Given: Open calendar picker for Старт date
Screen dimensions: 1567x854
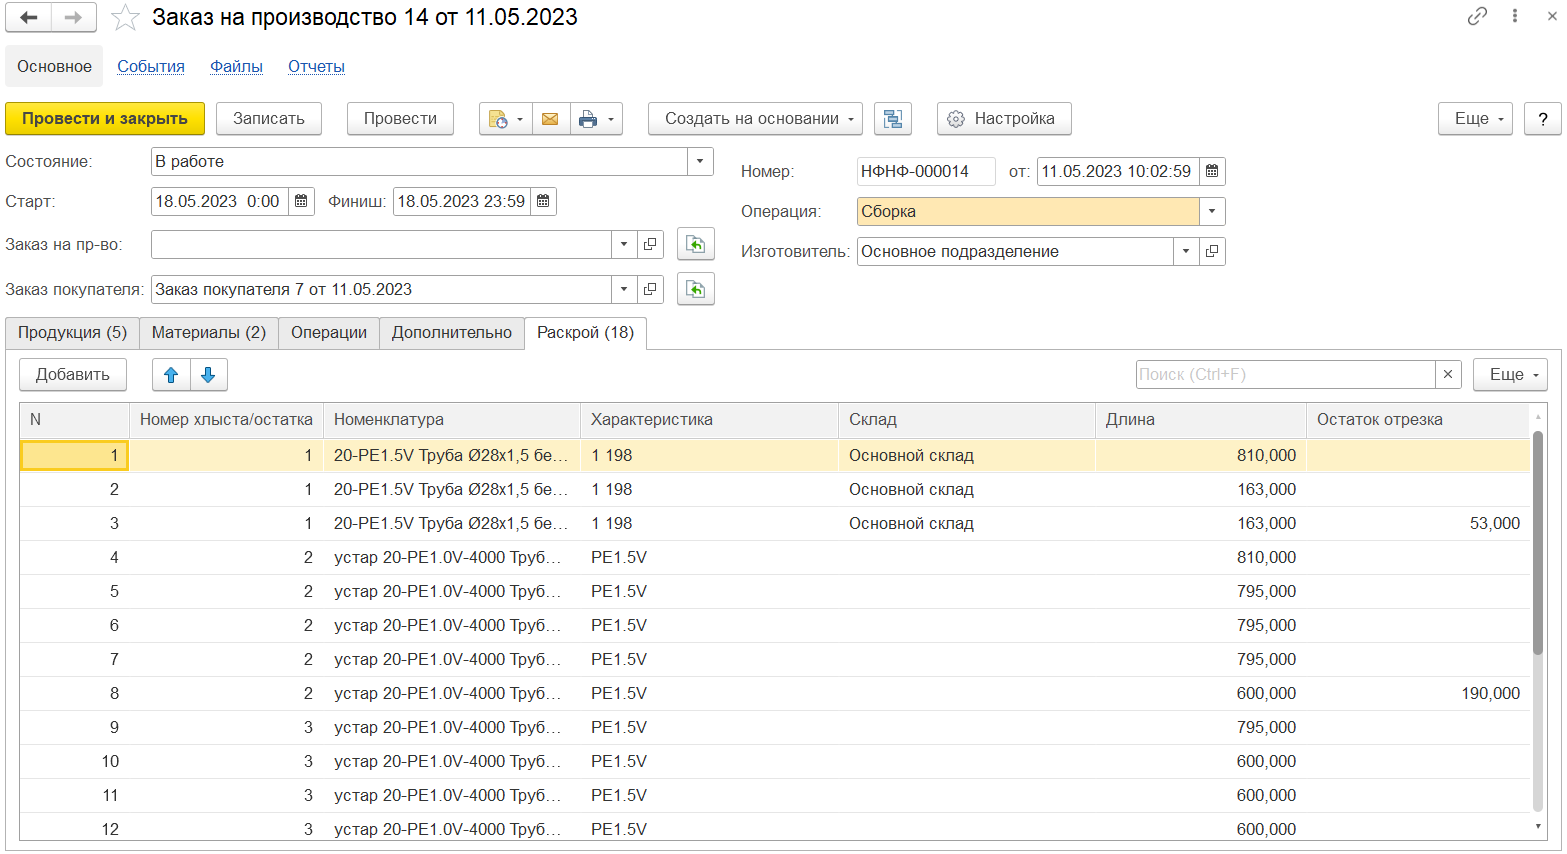Looking at the screenshot, I should coord(301,202).
